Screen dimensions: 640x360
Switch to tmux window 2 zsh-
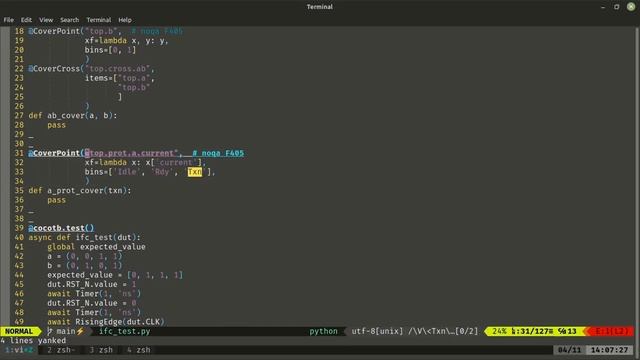tap(61, 350)
